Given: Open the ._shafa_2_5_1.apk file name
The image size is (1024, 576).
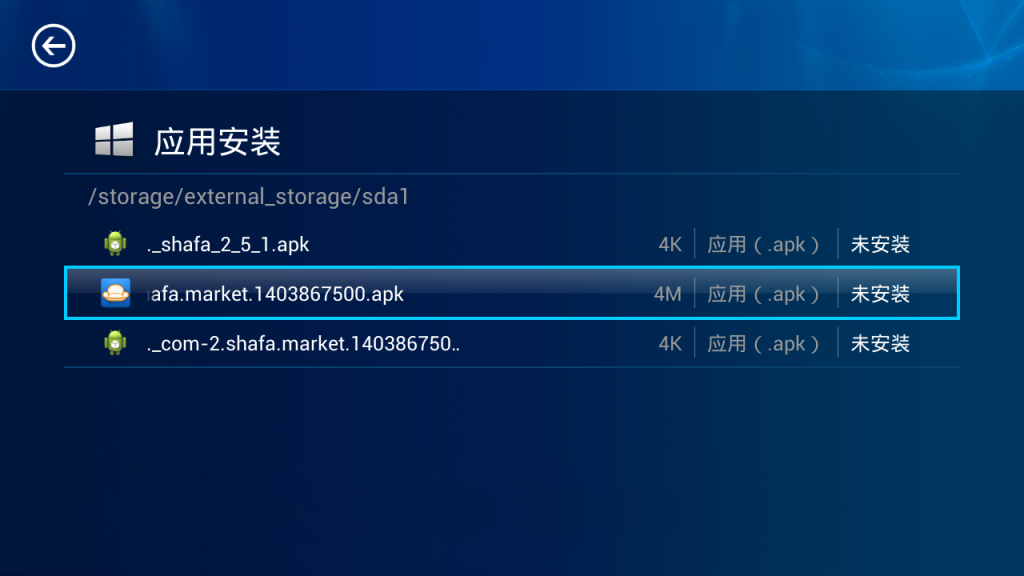Looking at the screenshot, I should tap(228, 244).
